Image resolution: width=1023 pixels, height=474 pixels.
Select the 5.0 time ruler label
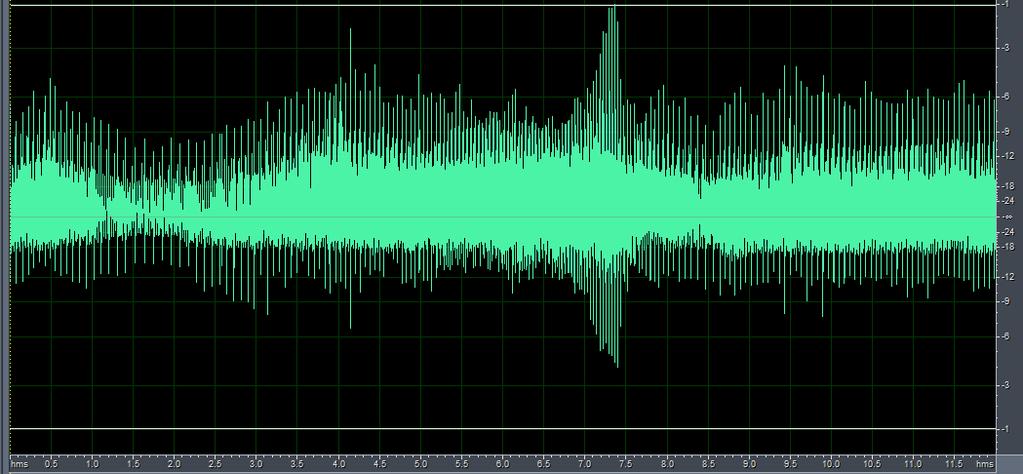(420, 464)
